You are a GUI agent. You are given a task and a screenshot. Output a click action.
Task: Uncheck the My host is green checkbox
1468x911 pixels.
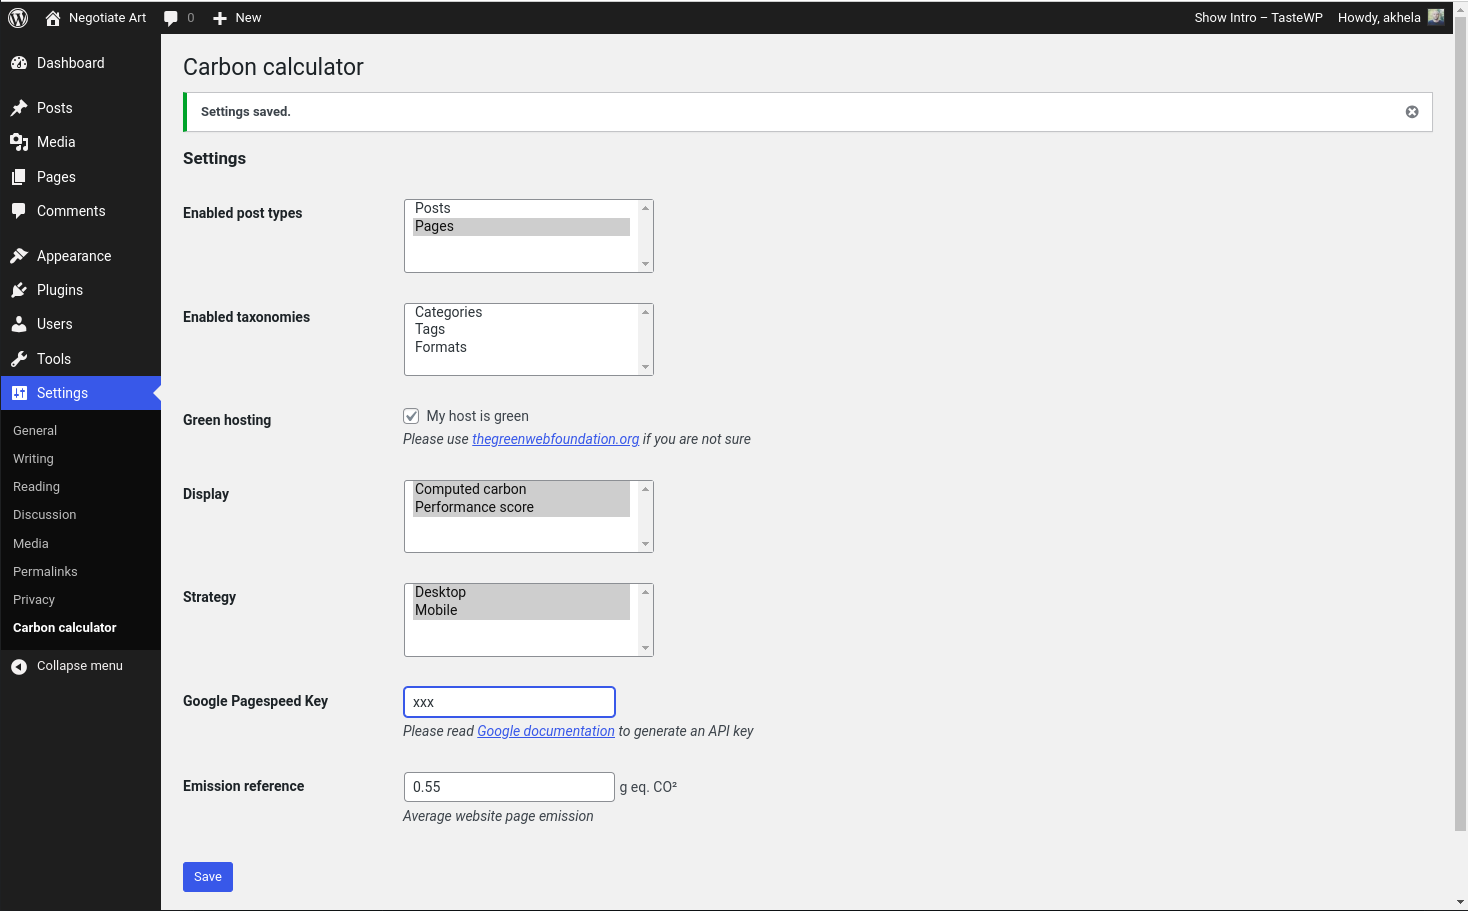click(411, 416)
